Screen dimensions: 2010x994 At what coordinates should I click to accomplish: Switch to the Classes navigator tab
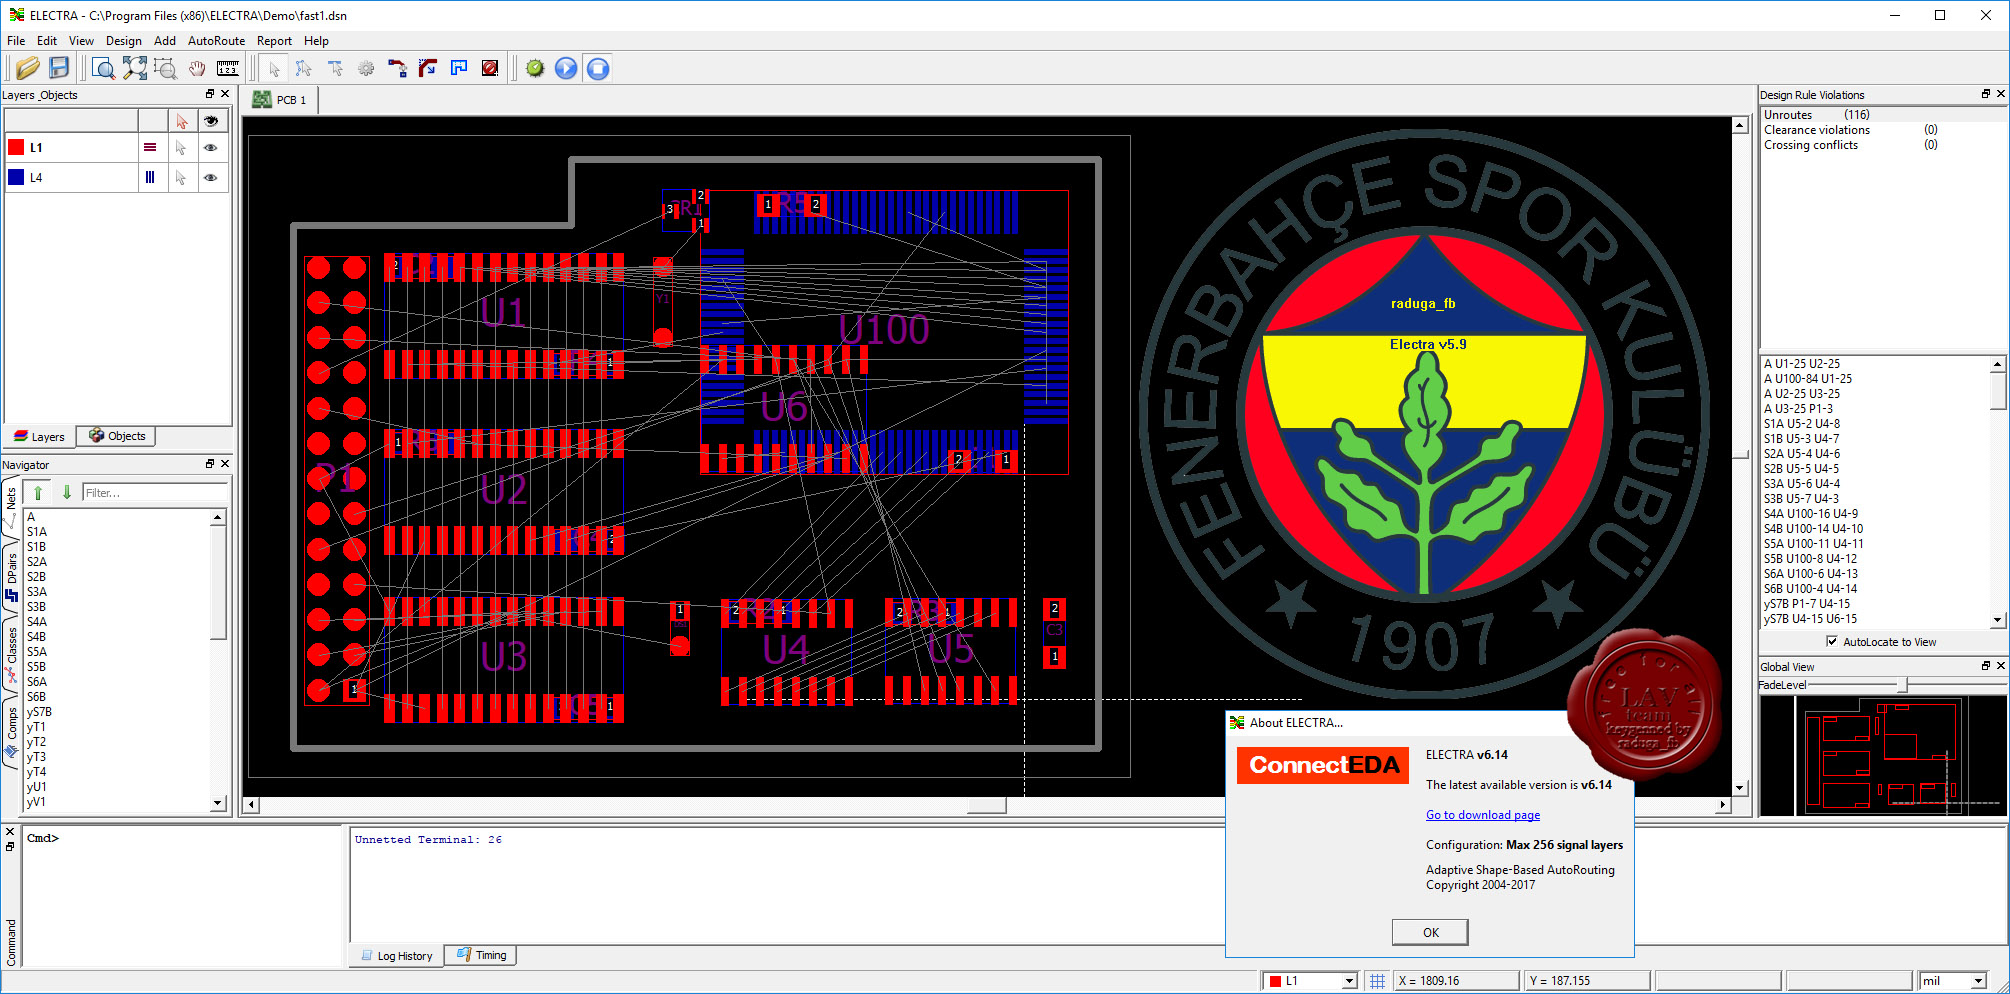[x=12, y=655]
